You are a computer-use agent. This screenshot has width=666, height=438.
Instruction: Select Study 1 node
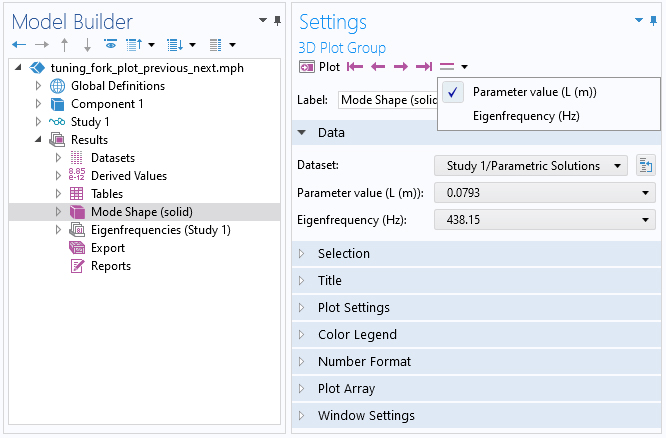pos(90,122)
